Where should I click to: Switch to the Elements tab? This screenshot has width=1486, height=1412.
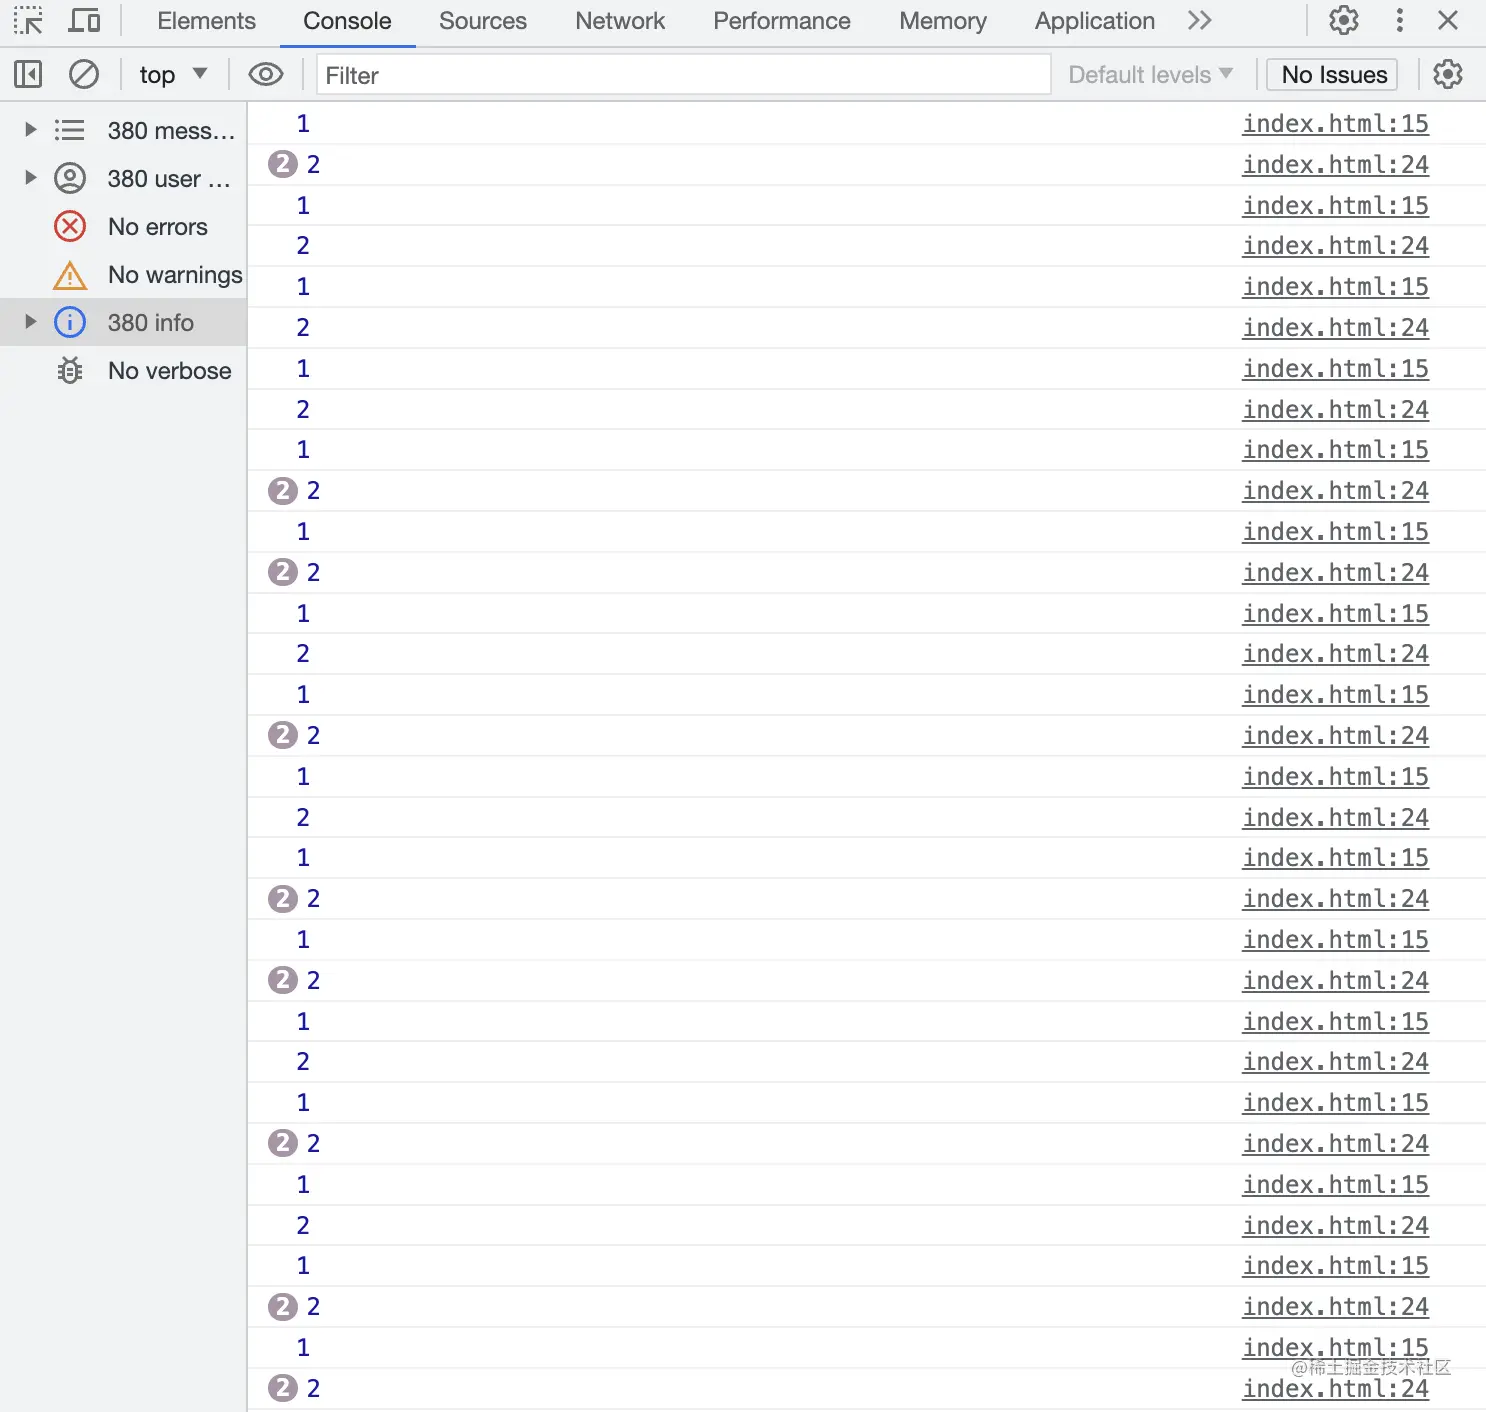click(206, 21)
